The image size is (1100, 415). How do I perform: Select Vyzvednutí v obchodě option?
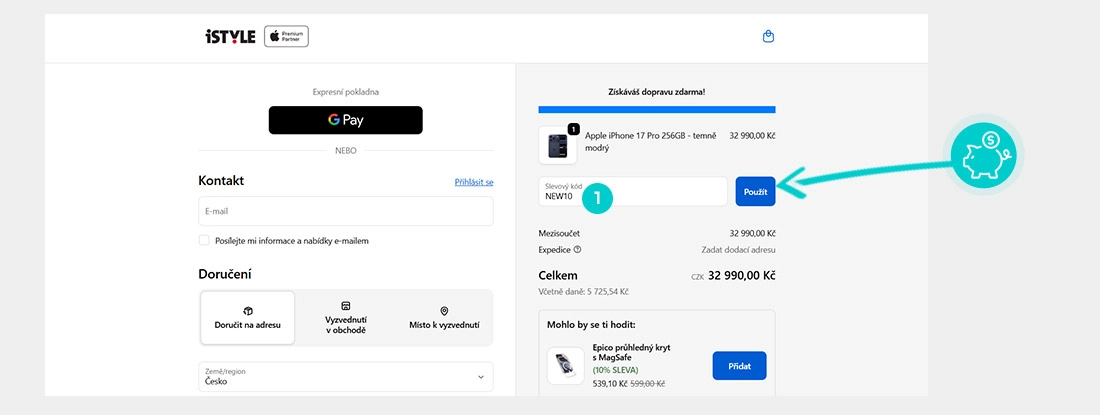pos(345,318)
